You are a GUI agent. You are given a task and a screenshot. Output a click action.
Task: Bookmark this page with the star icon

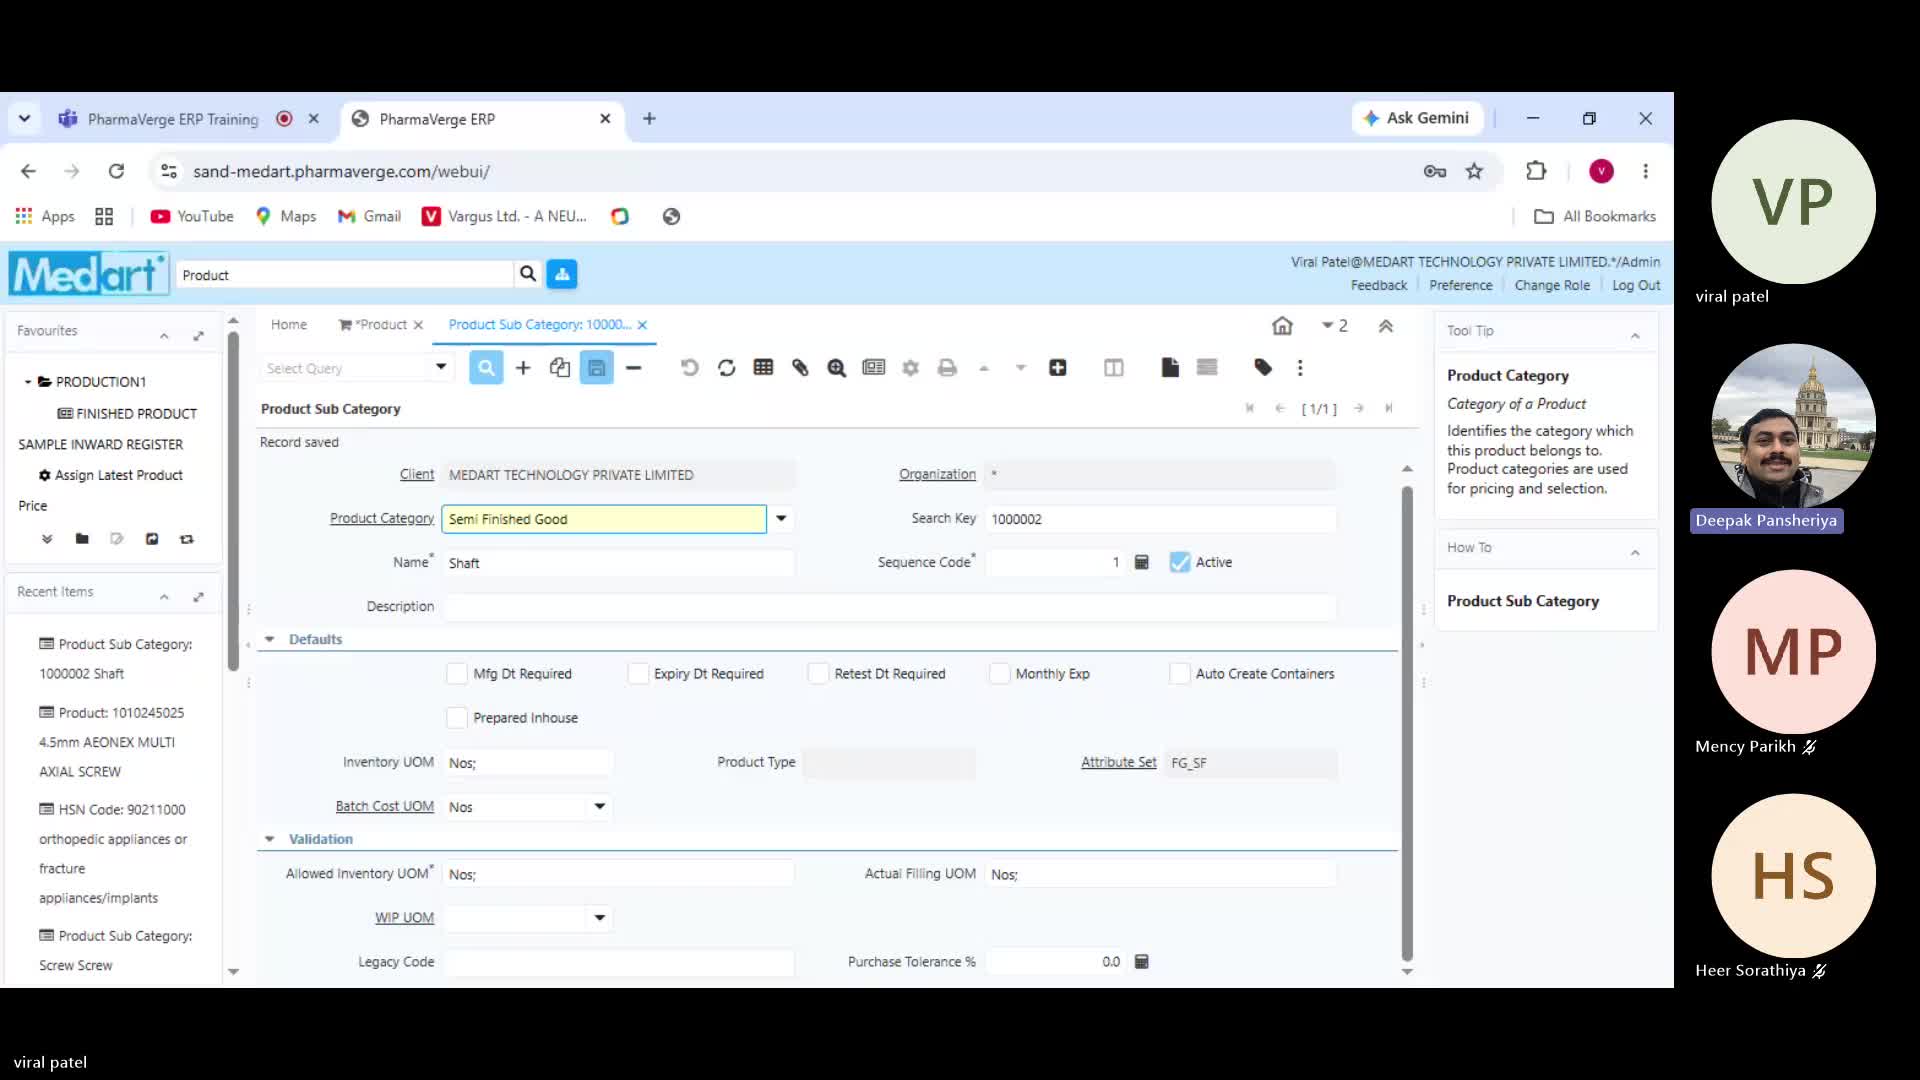click(x=1474, y=171)
